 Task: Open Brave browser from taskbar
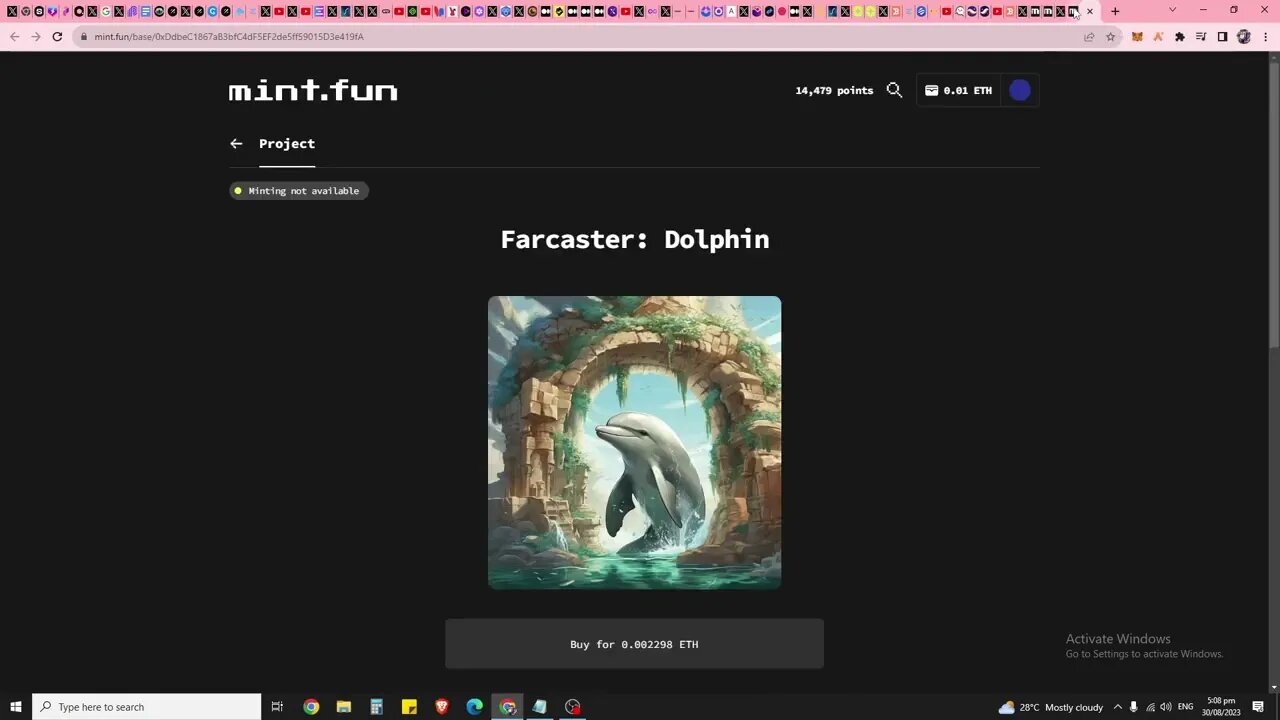(x=442, y=707)
